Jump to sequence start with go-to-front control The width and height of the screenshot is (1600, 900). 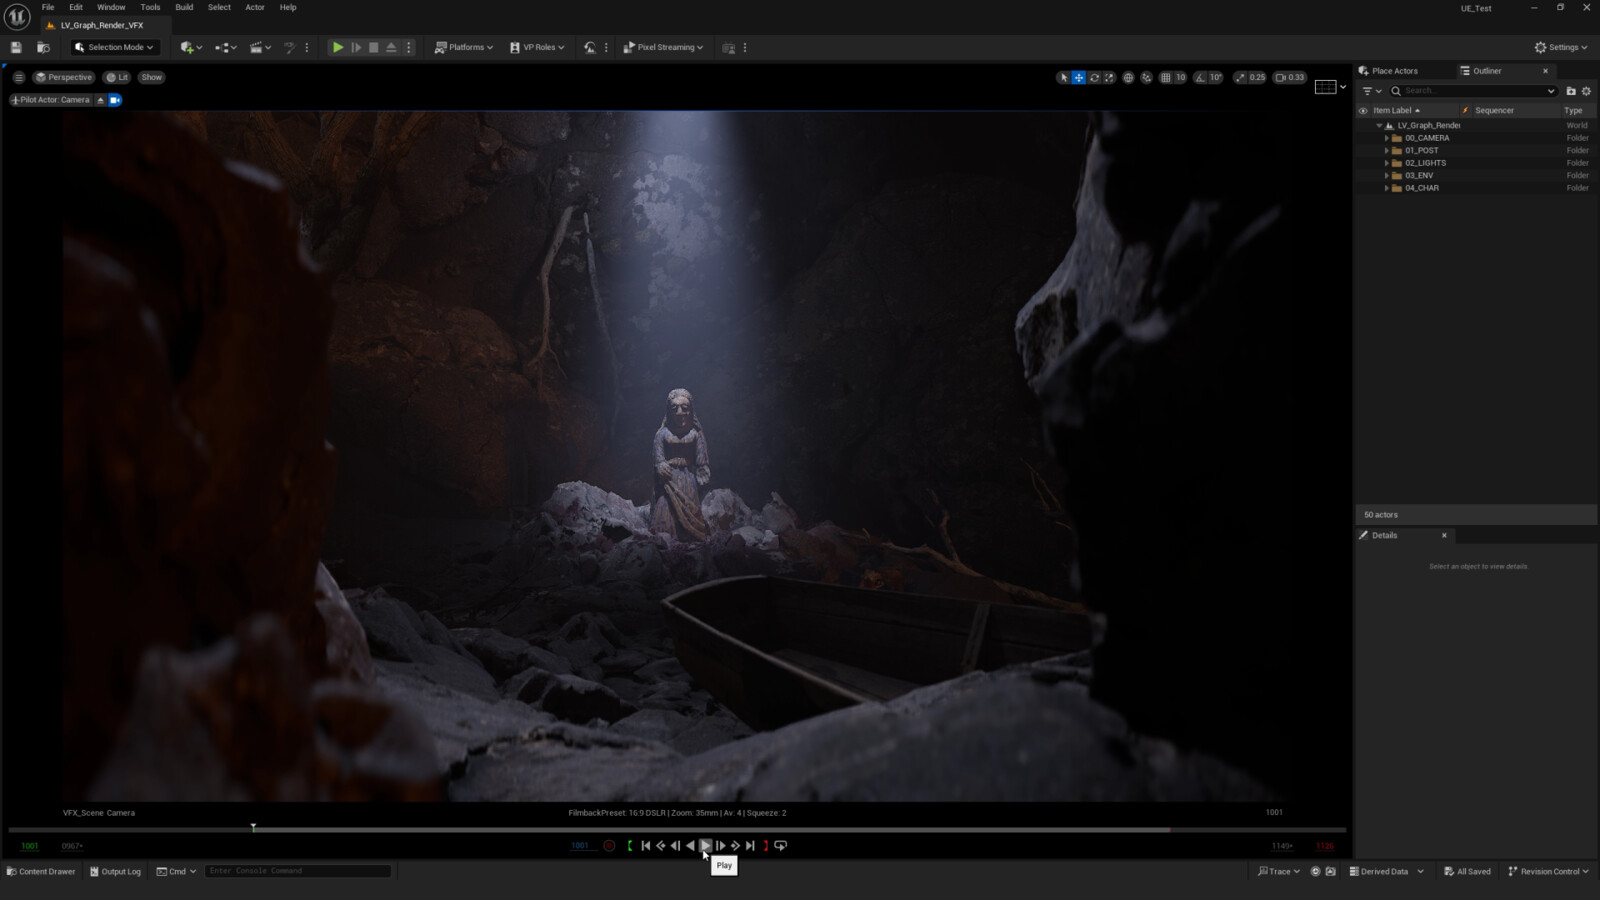point(646,846)
